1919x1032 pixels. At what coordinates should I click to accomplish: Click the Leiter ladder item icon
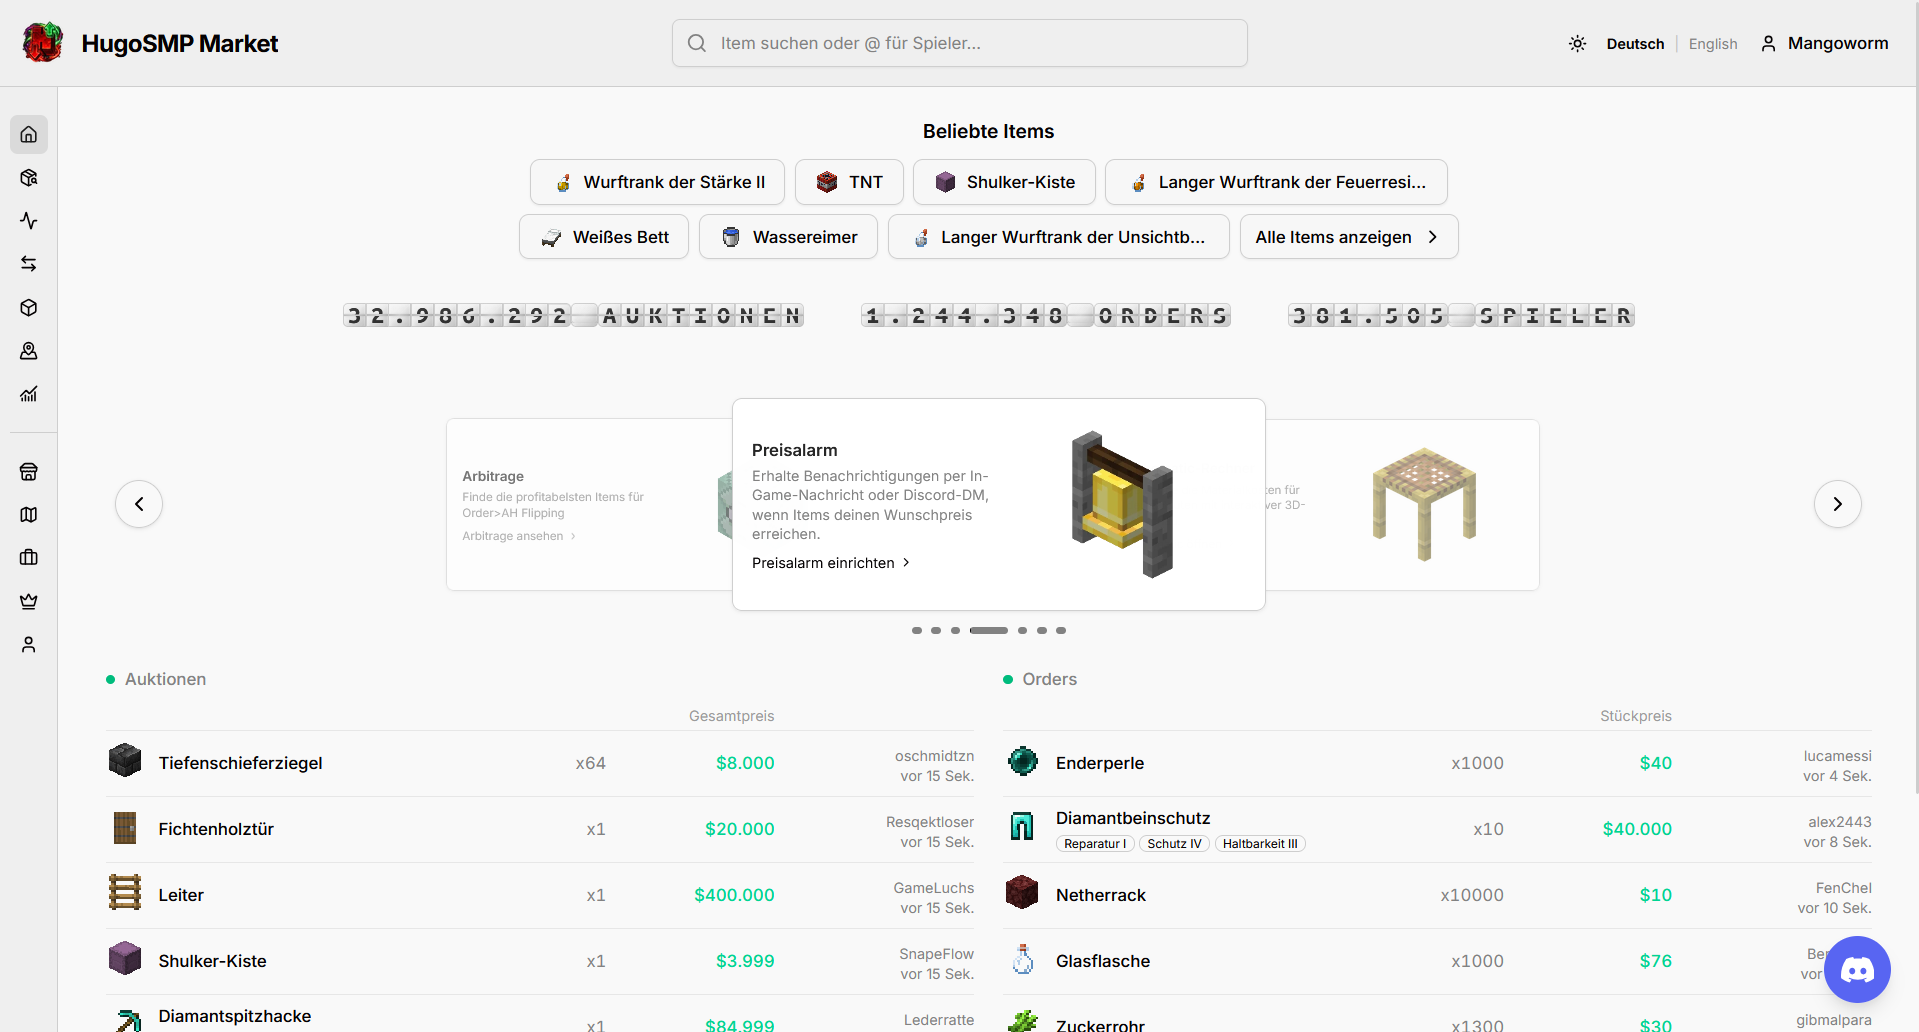pos(125,892)
